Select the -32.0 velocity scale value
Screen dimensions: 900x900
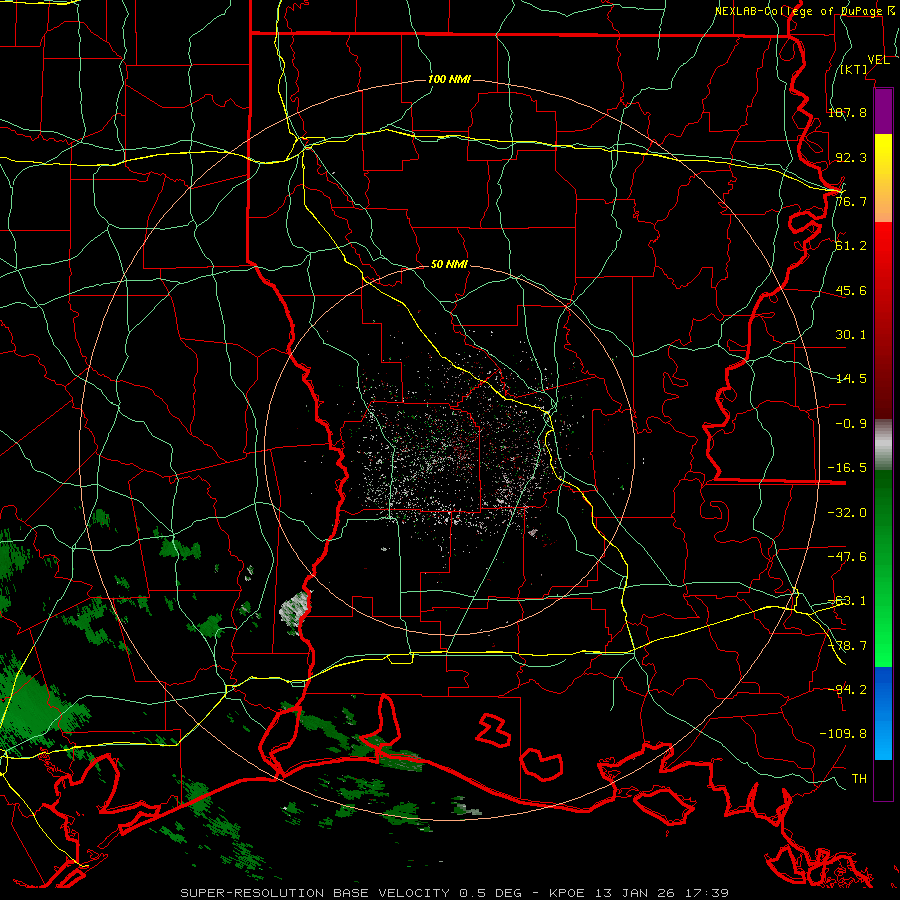click(847, 512)
